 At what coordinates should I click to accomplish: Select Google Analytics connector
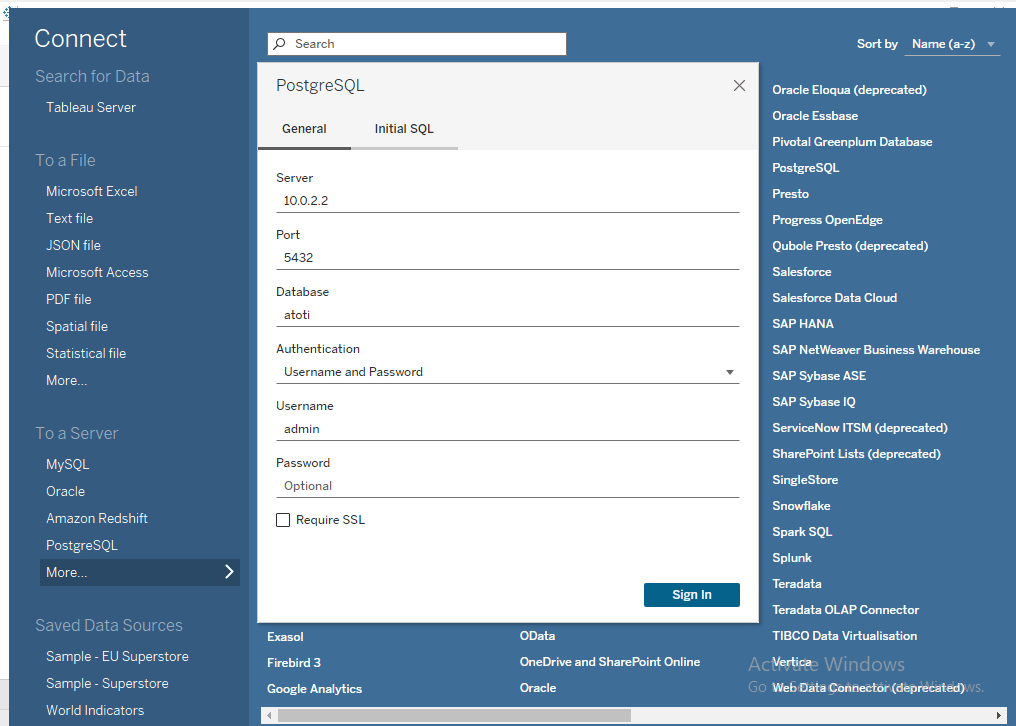point(314,689)
